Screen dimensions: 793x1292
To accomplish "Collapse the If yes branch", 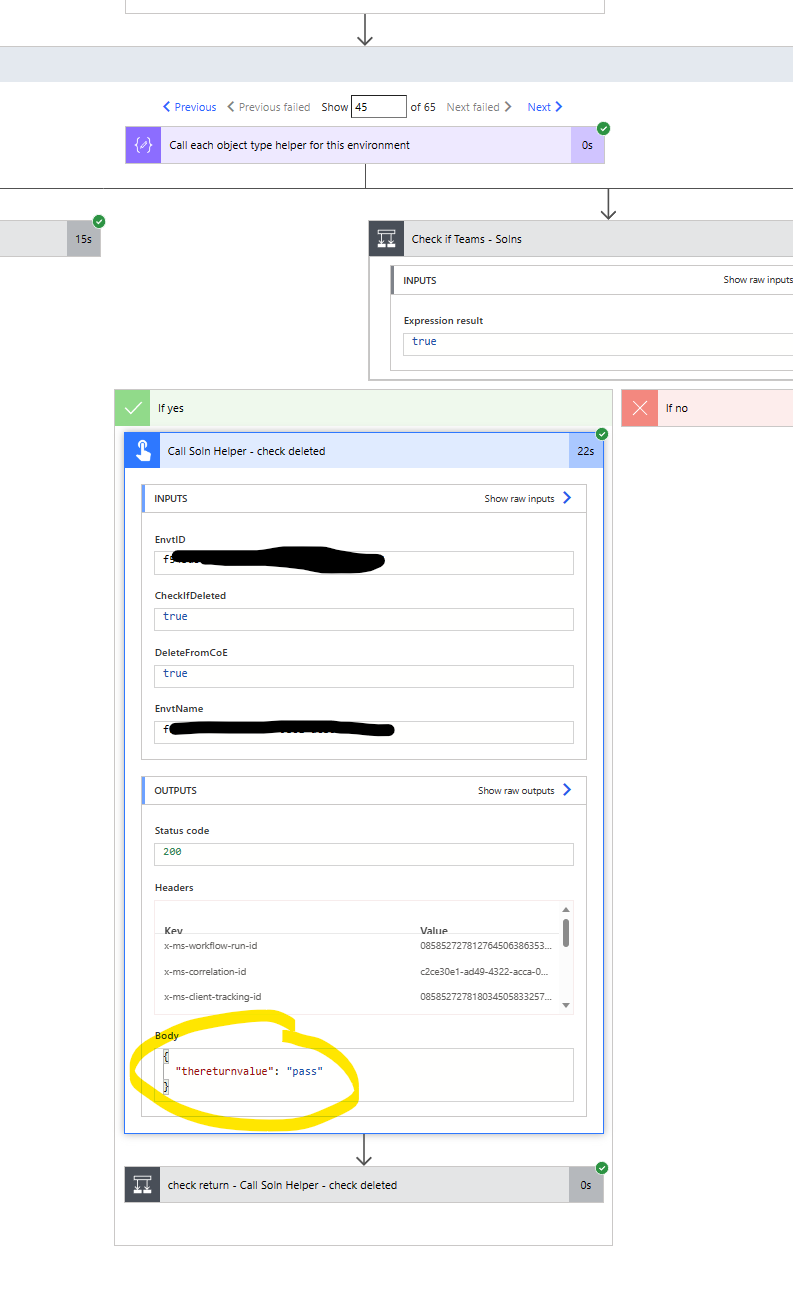I will 363,408.
